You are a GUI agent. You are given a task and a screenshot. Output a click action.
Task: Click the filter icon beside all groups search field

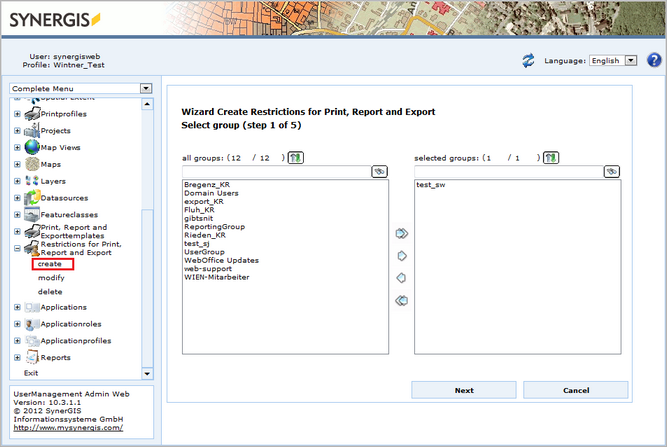point(379,171)
